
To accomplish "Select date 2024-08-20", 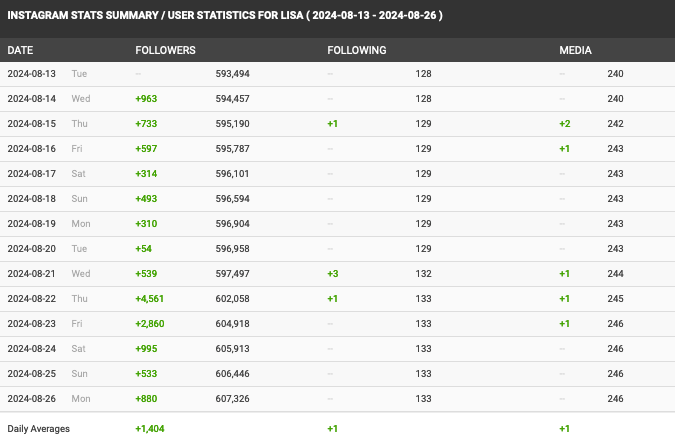I will coord(31,248).
